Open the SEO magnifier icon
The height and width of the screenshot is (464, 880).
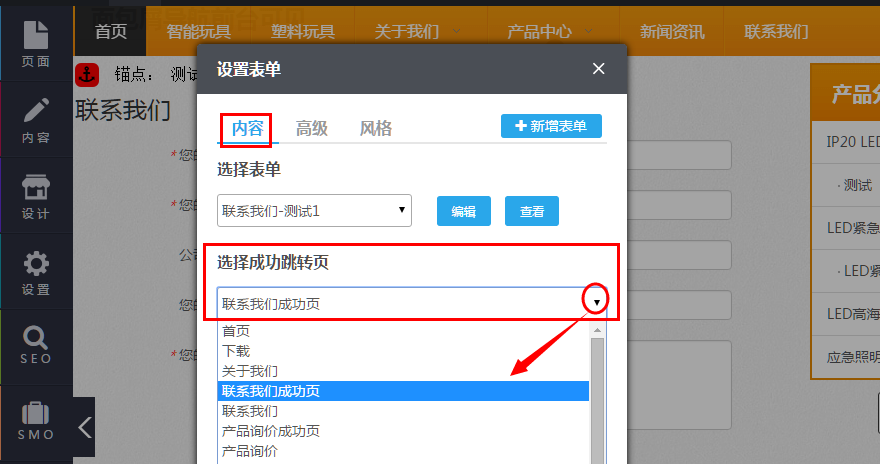coord(35,345)
